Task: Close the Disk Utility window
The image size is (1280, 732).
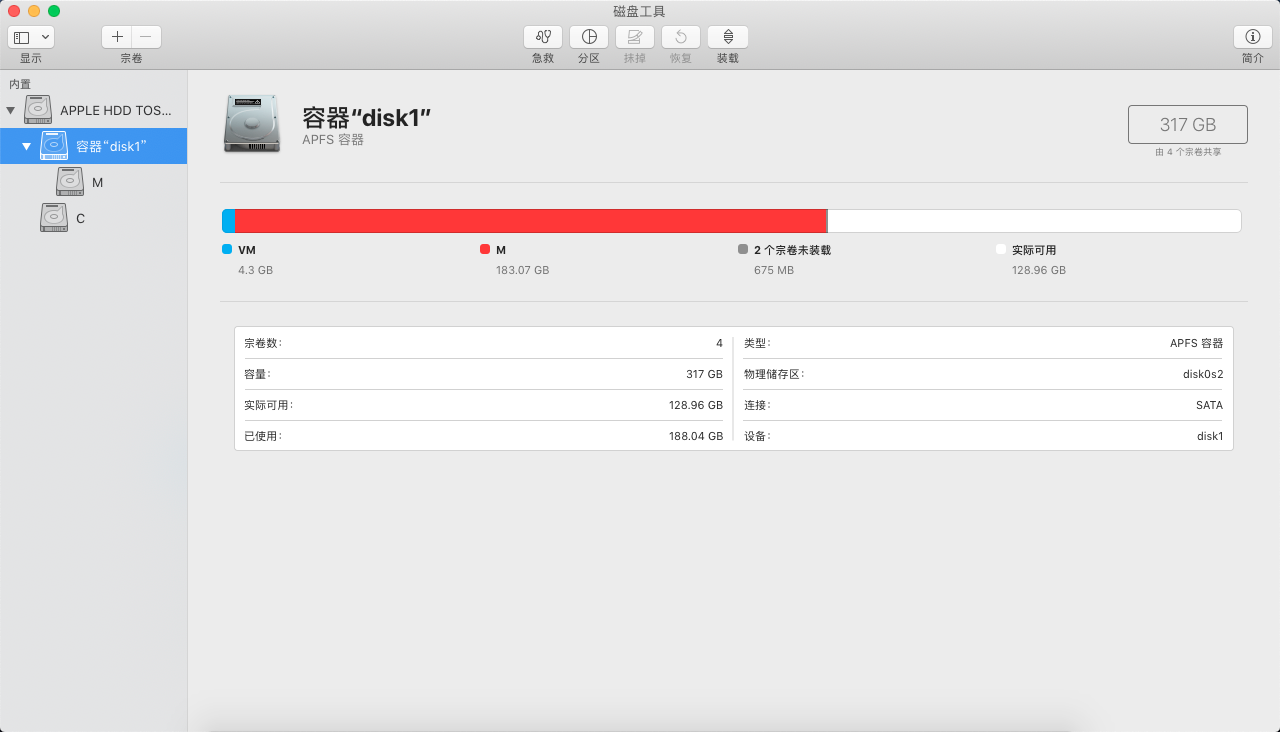Action: coord(14,11)
